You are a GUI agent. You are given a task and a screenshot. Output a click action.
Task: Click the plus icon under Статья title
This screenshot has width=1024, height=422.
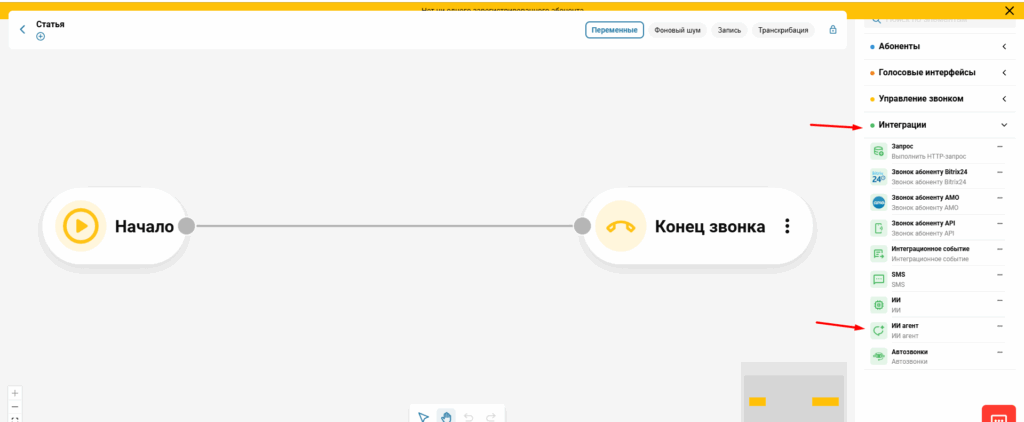coord(41,37)
